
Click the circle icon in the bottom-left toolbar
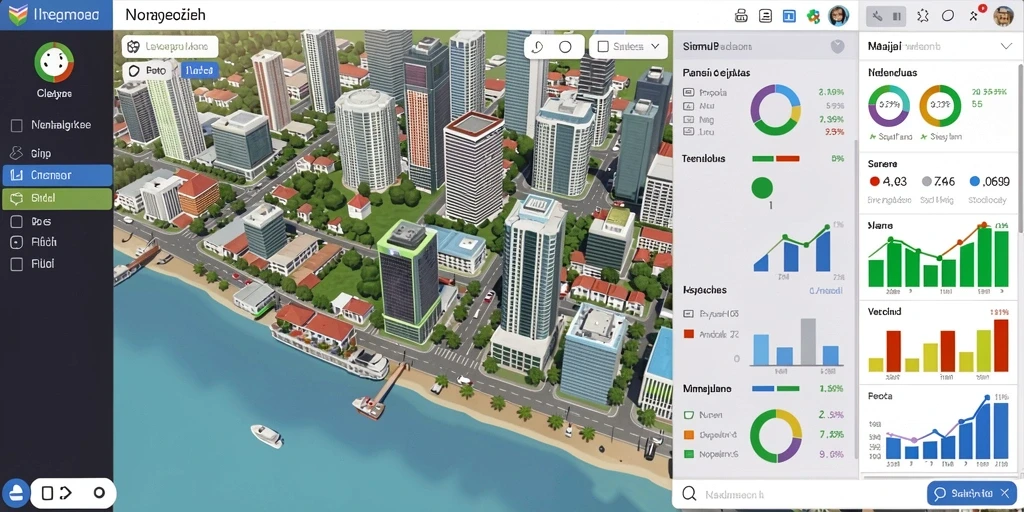pos(99,493)
